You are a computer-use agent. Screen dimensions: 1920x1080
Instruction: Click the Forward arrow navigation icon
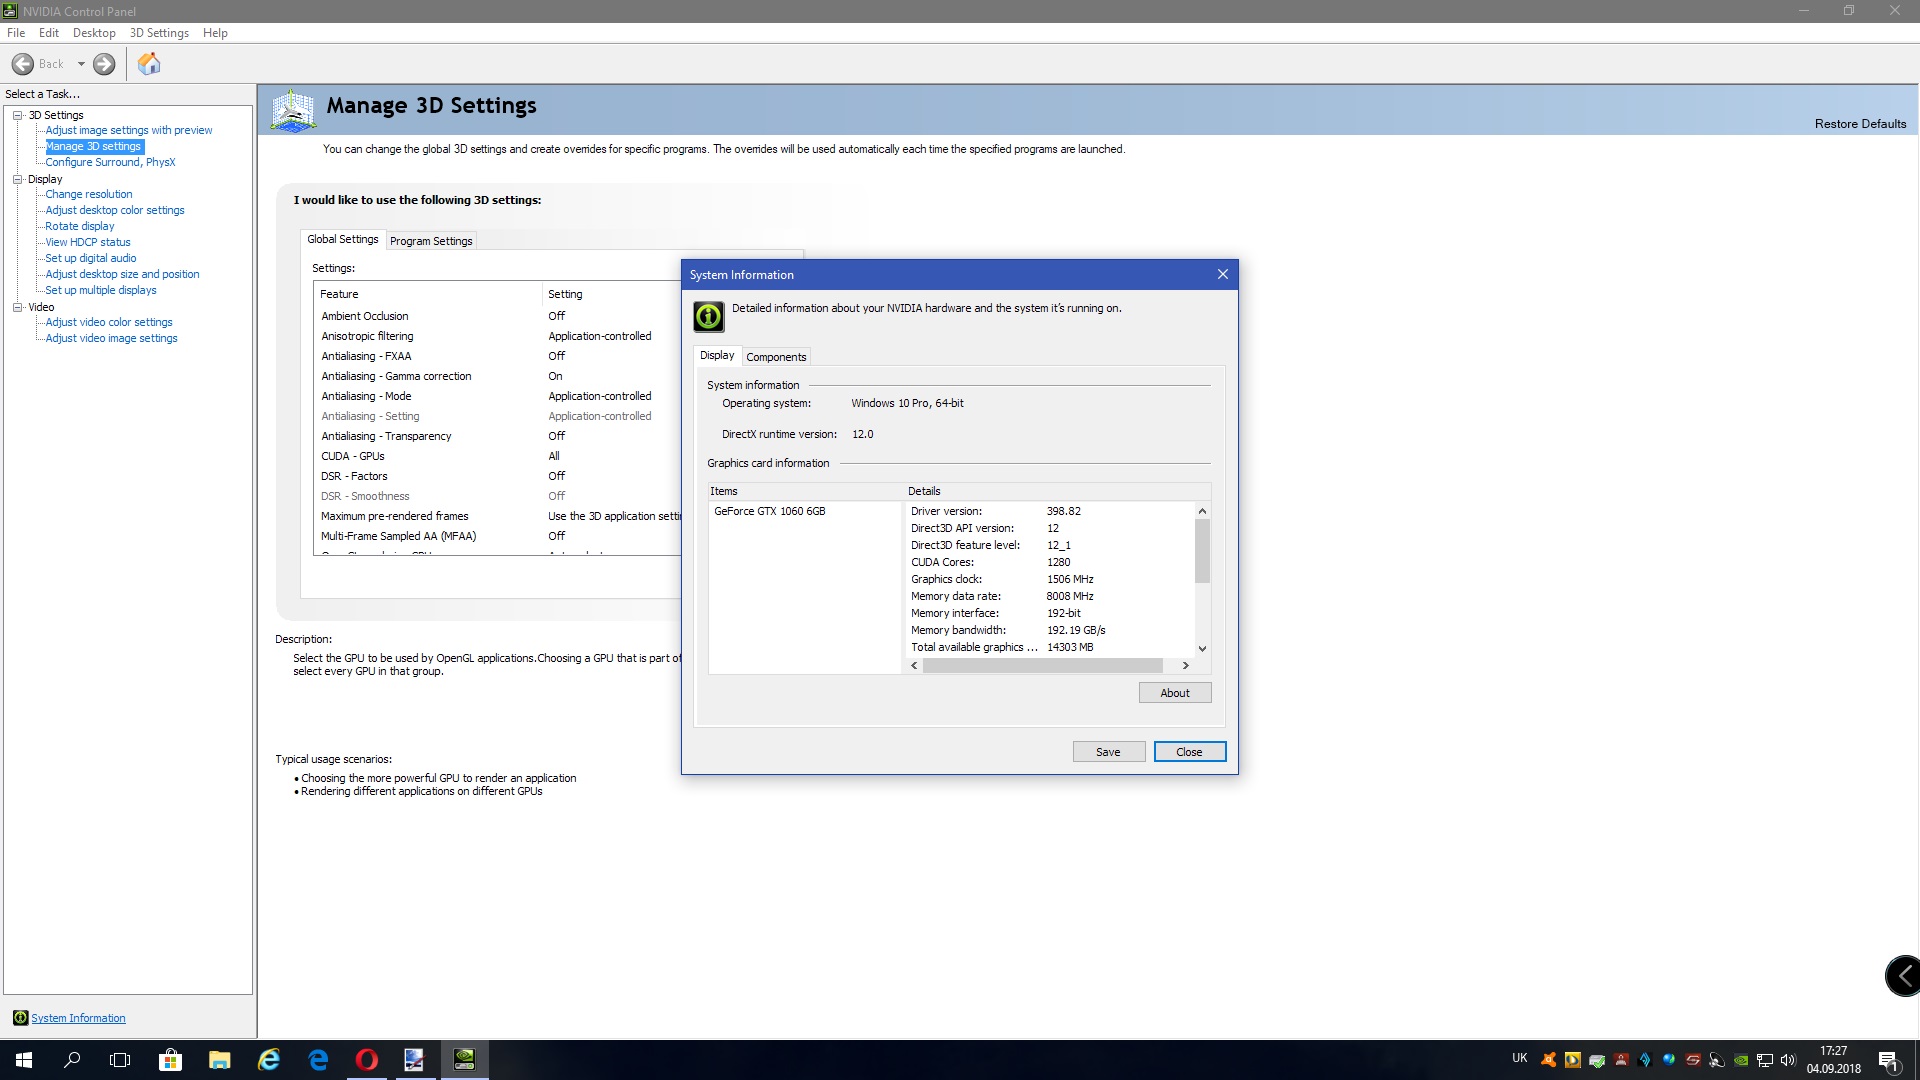point(104,64)
